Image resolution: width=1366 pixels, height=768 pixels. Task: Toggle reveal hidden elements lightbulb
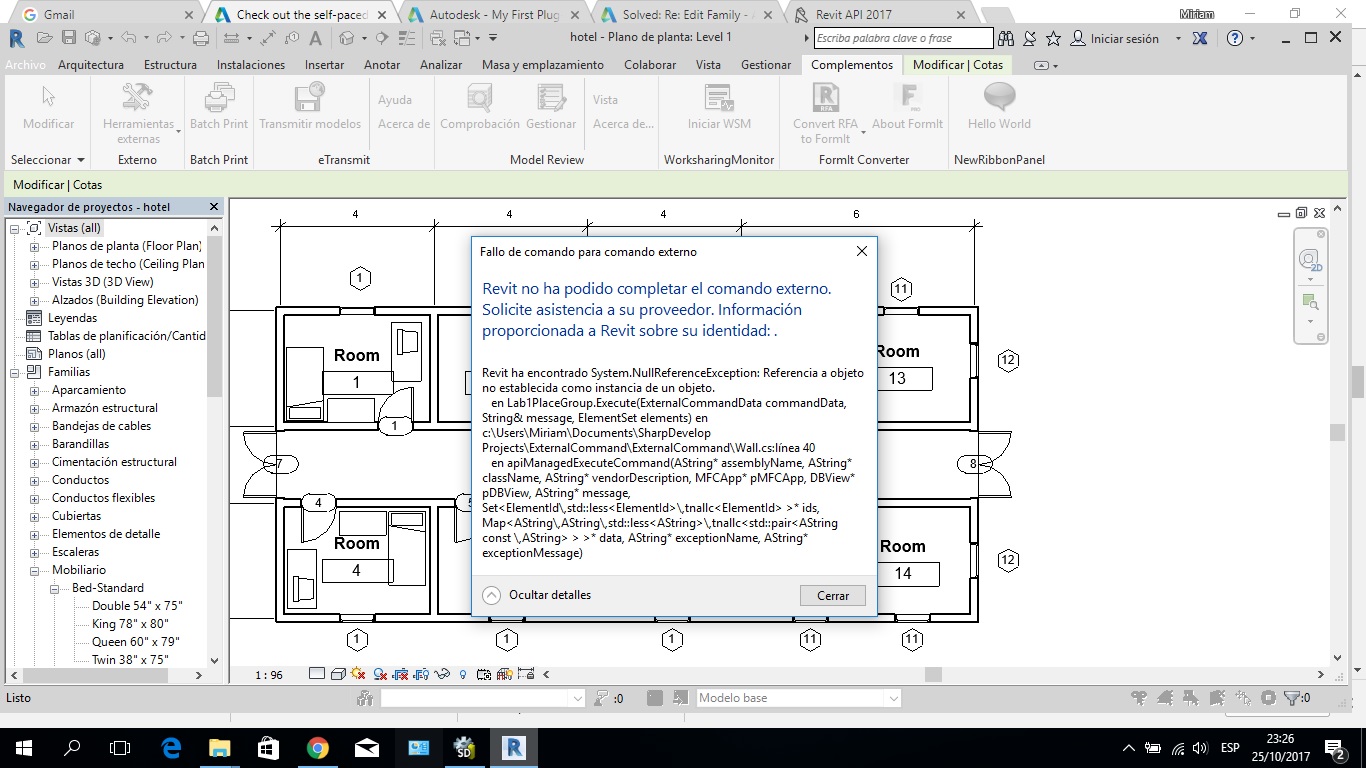pyautogui.click(x=463, y=675)
